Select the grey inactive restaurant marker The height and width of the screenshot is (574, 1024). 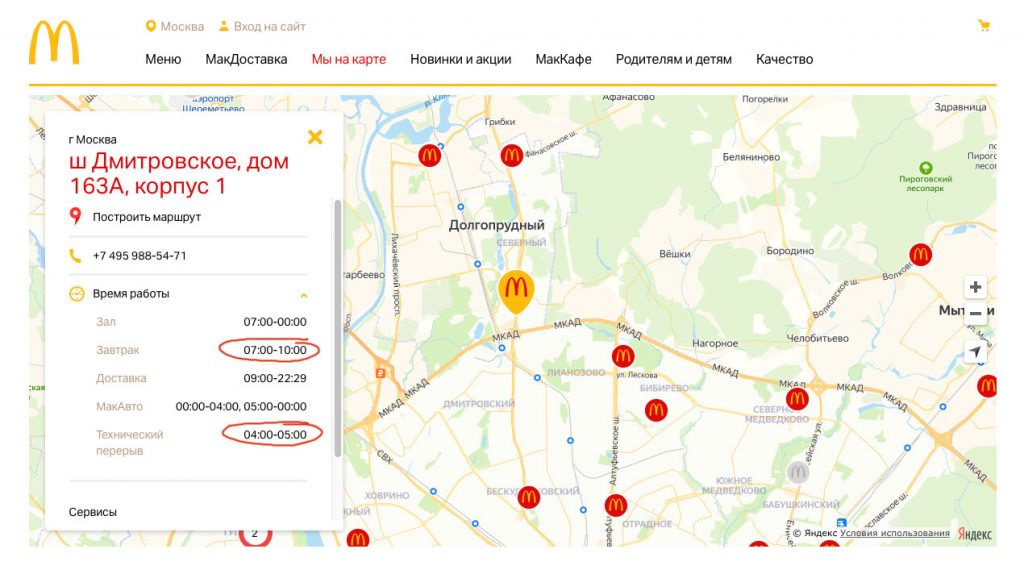tap(797, 472)
